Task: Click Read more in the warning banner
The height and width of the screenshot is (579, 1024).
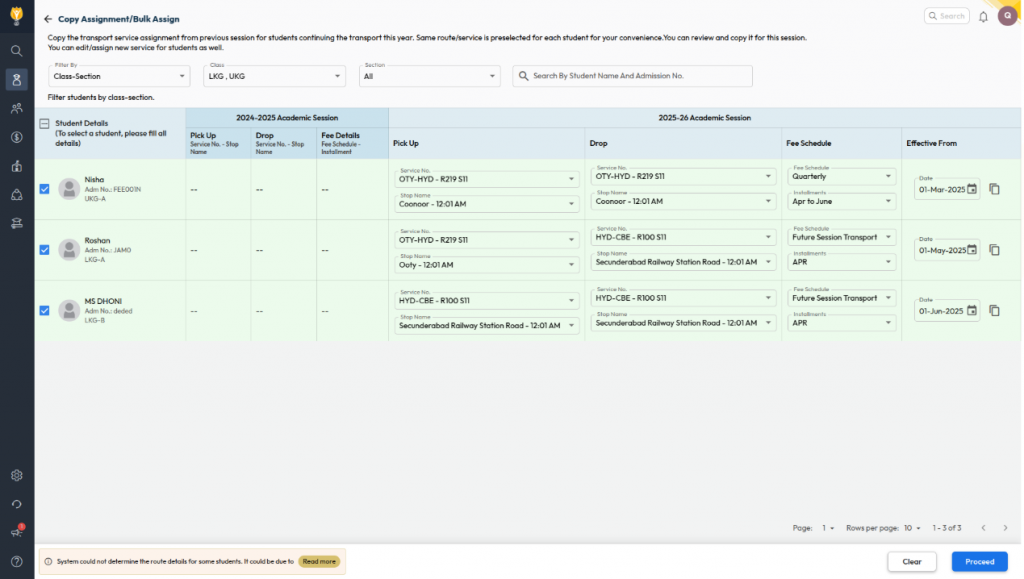Action: (x=319, y=562)
